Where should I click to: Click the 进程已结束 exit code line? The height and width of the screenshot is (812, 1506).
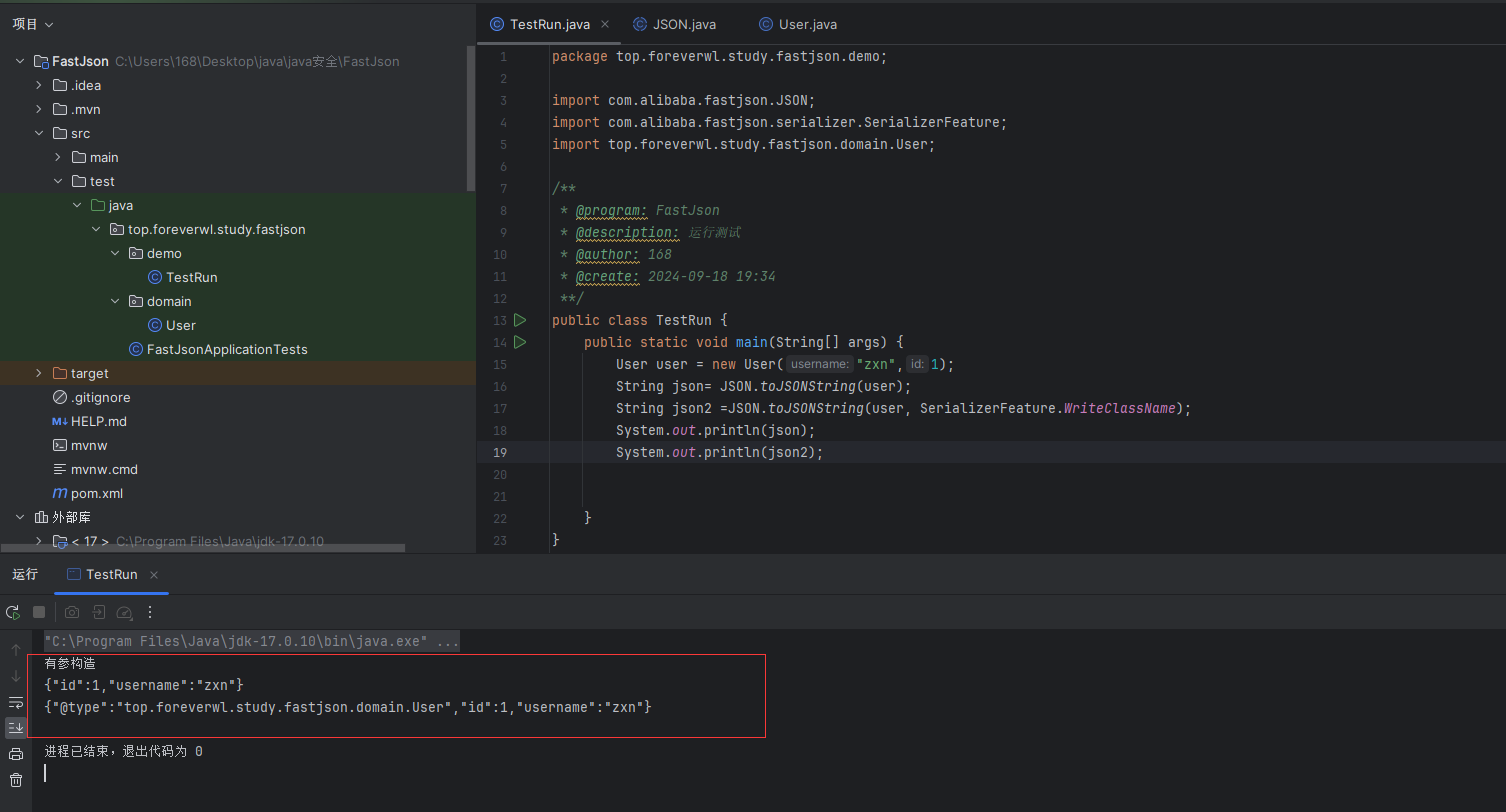click(x=123, y=751)
